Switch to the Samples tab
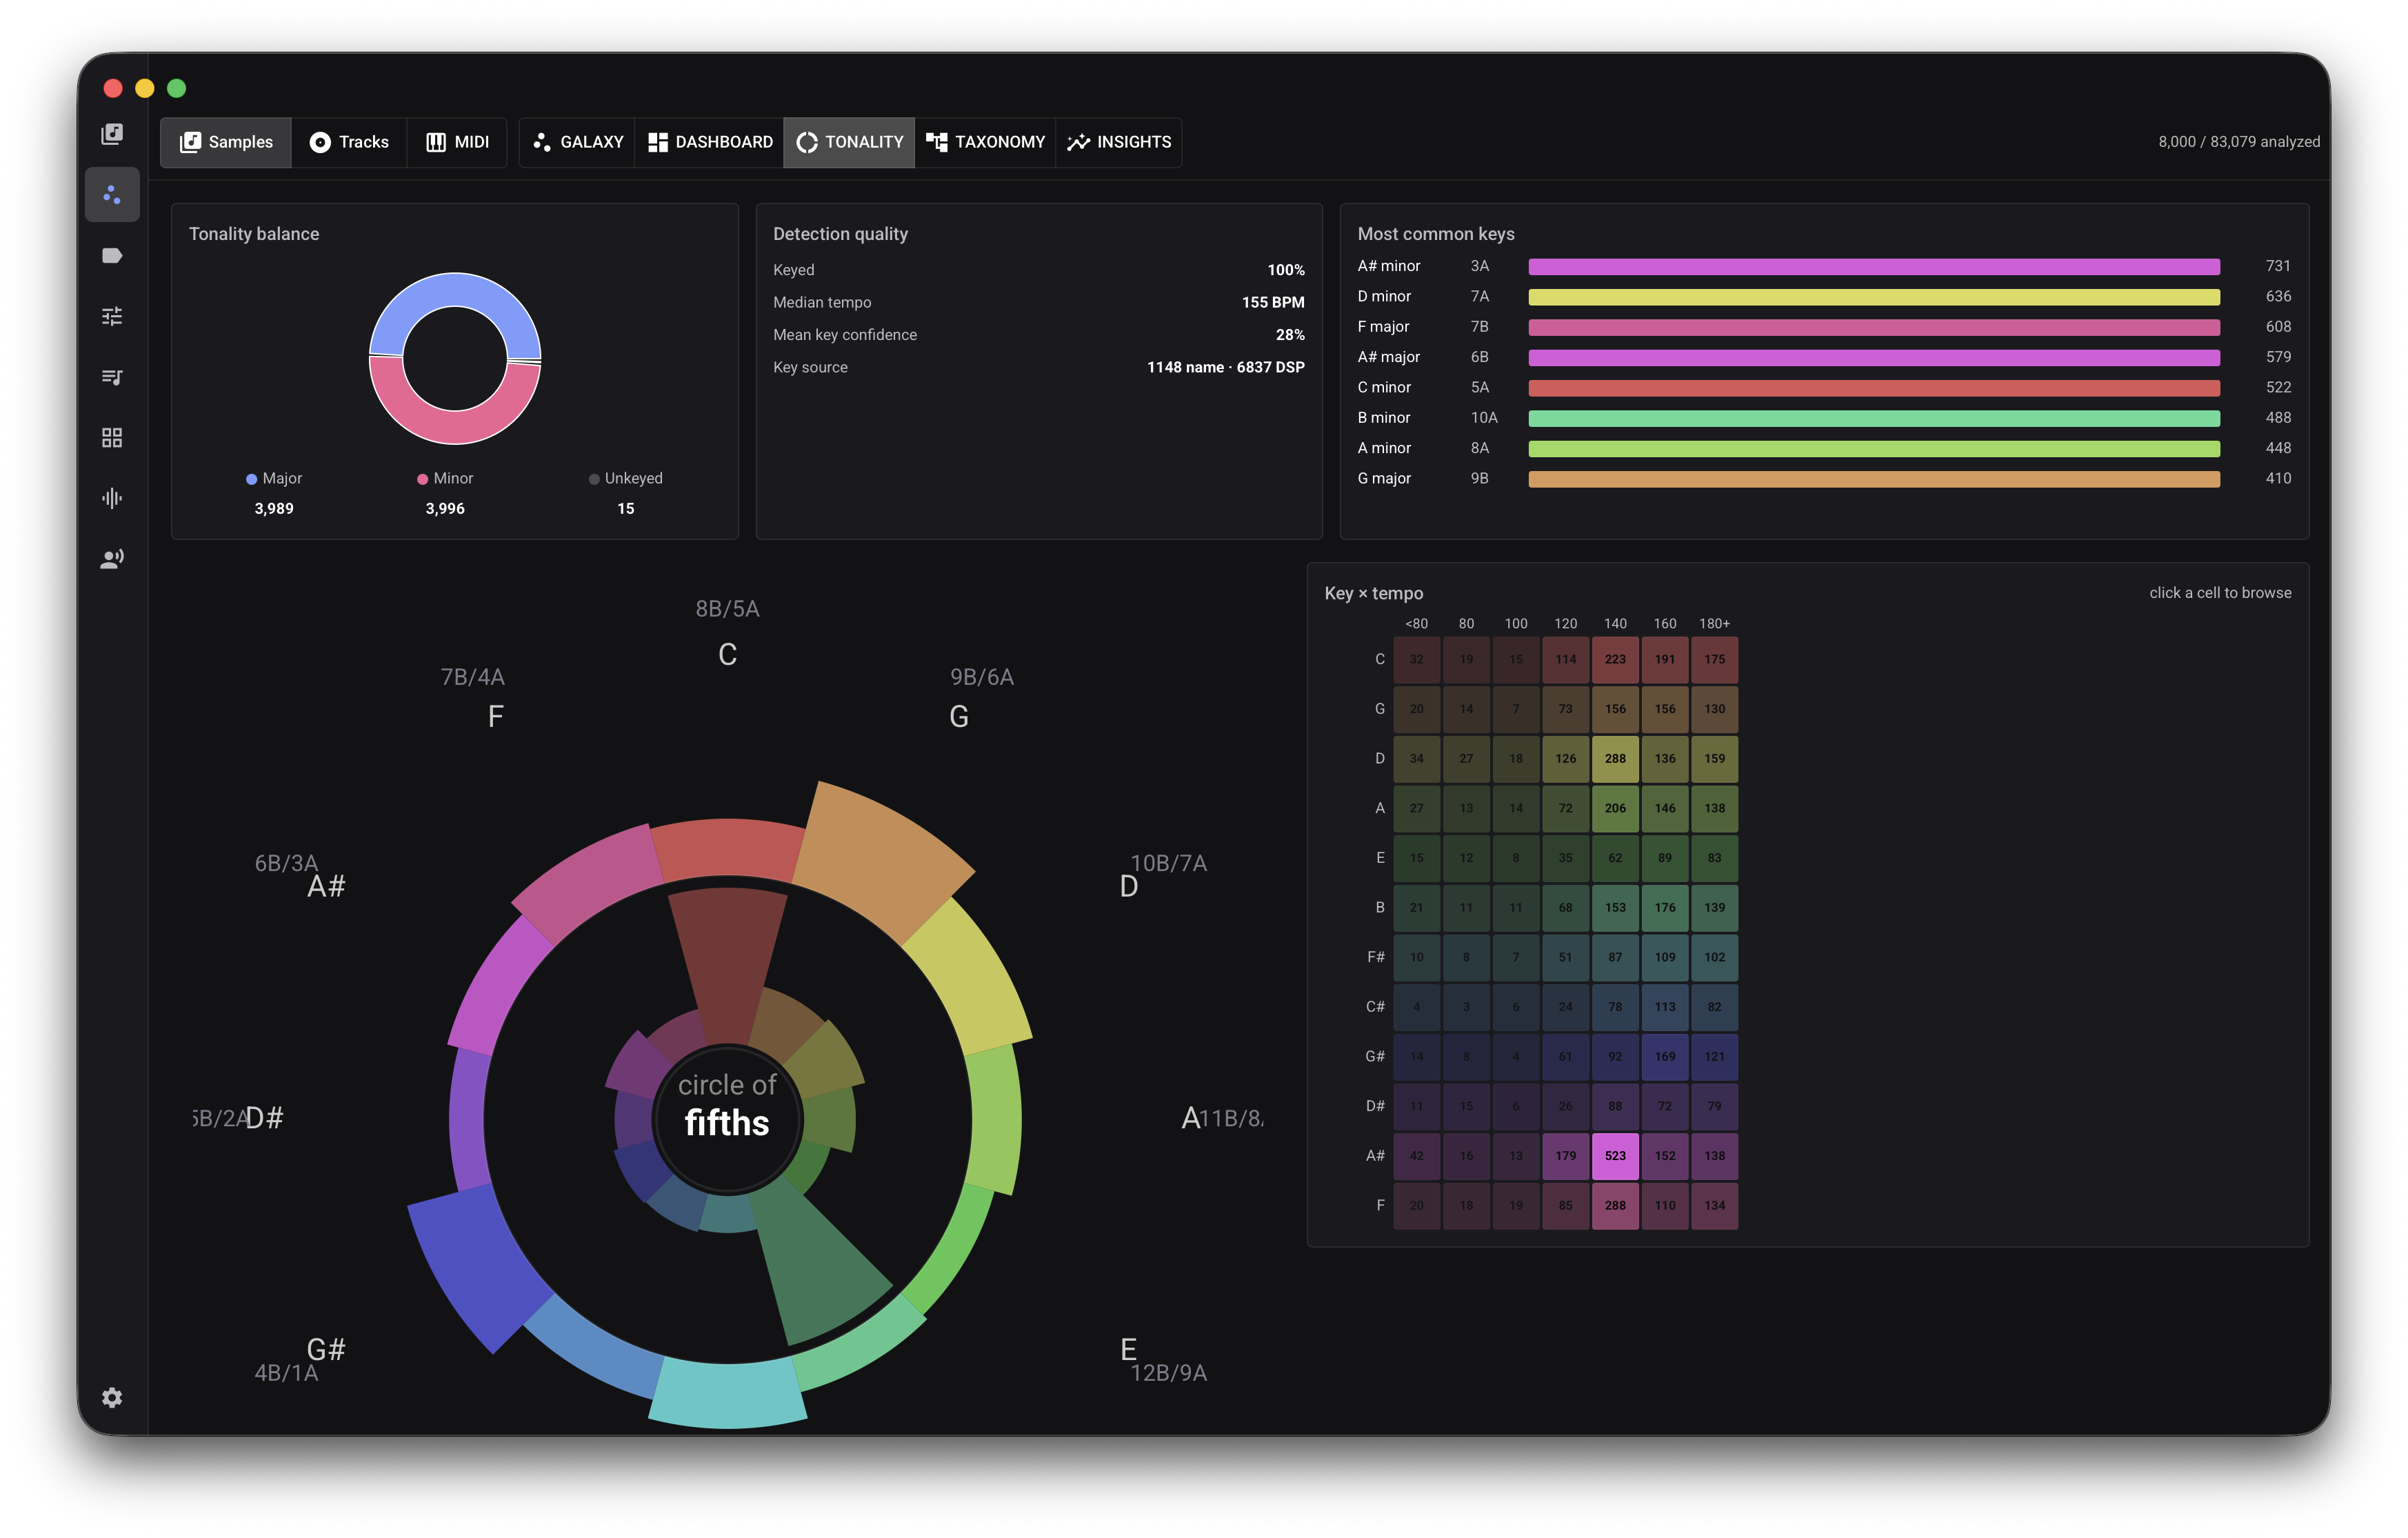 226,142
